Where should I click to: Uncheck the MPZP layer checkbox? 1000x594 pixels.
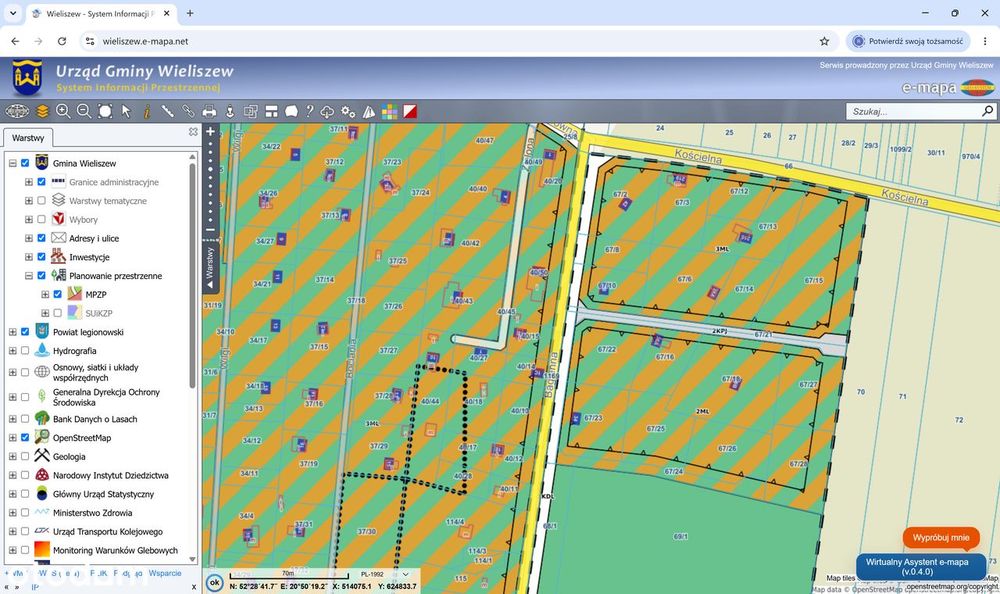[x=57, y=294]
